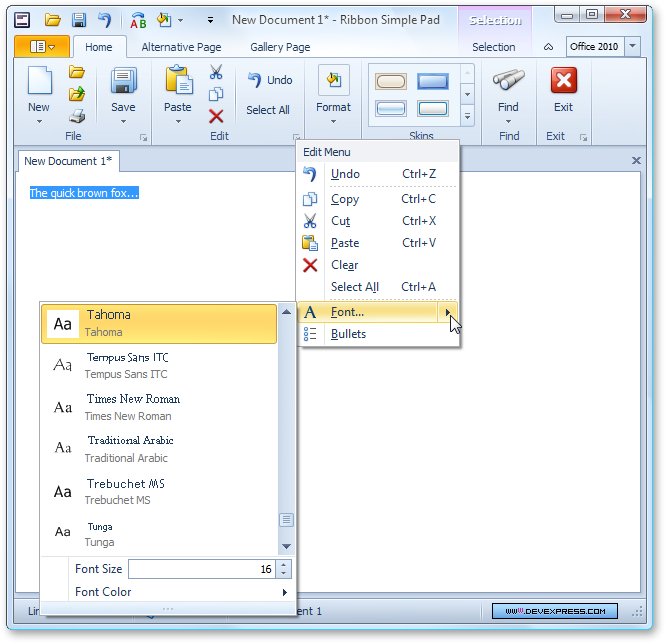
Task: Select the solid blue skin thumbnail
Action: point(432,82)
